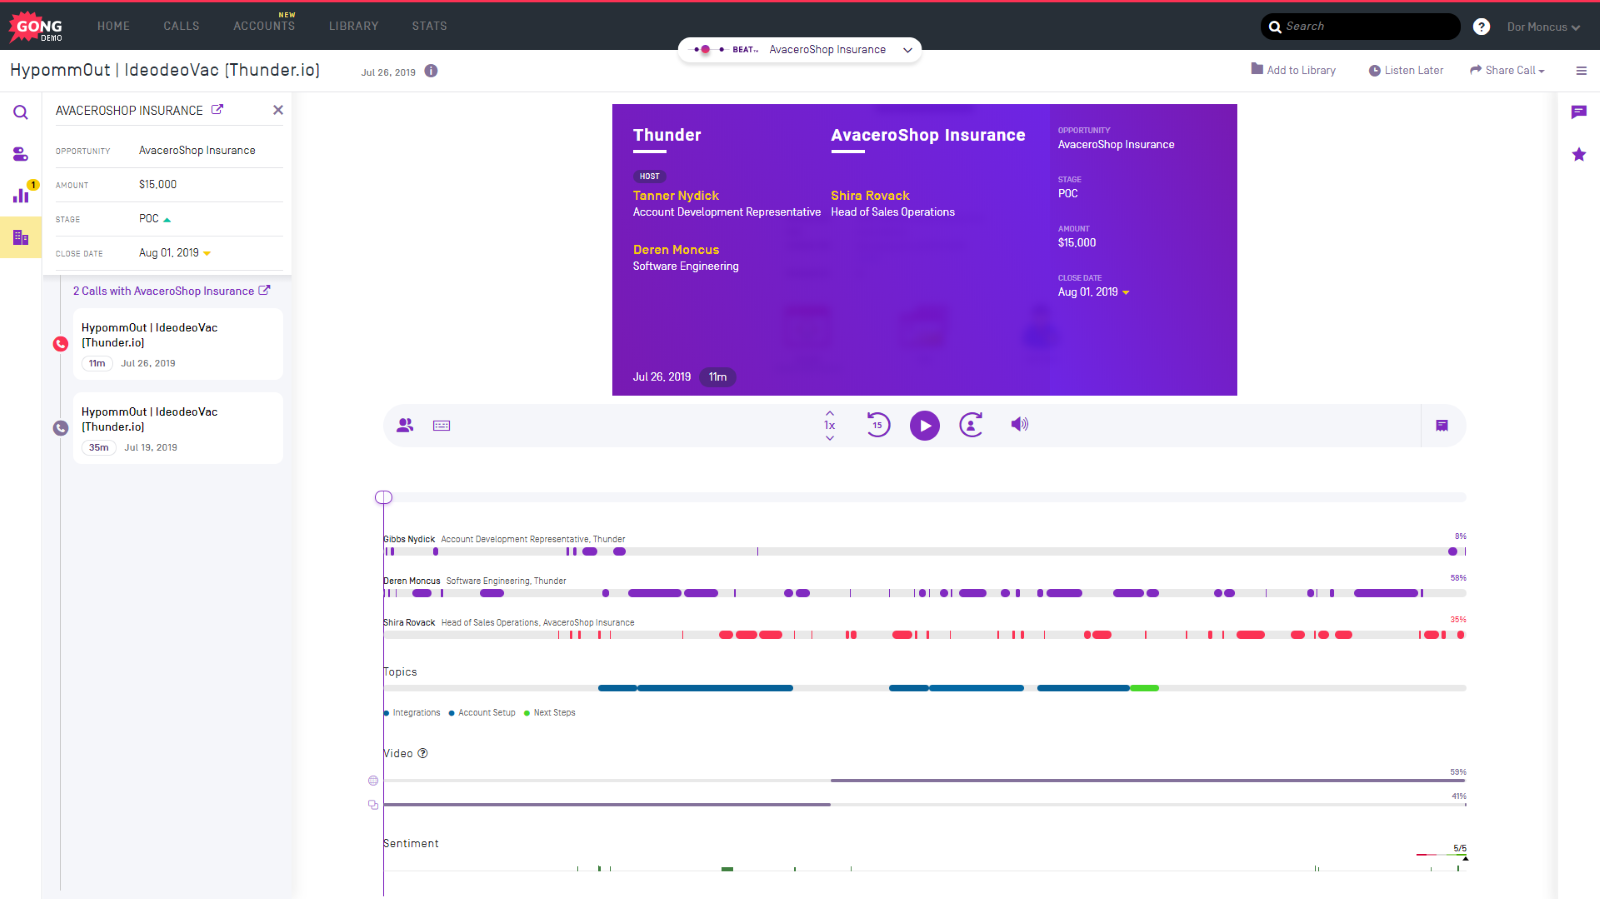Viewport: 1600px width, 900px height.
Task: Mute the volume speaker icon
Action: (x=1019, y=424)
